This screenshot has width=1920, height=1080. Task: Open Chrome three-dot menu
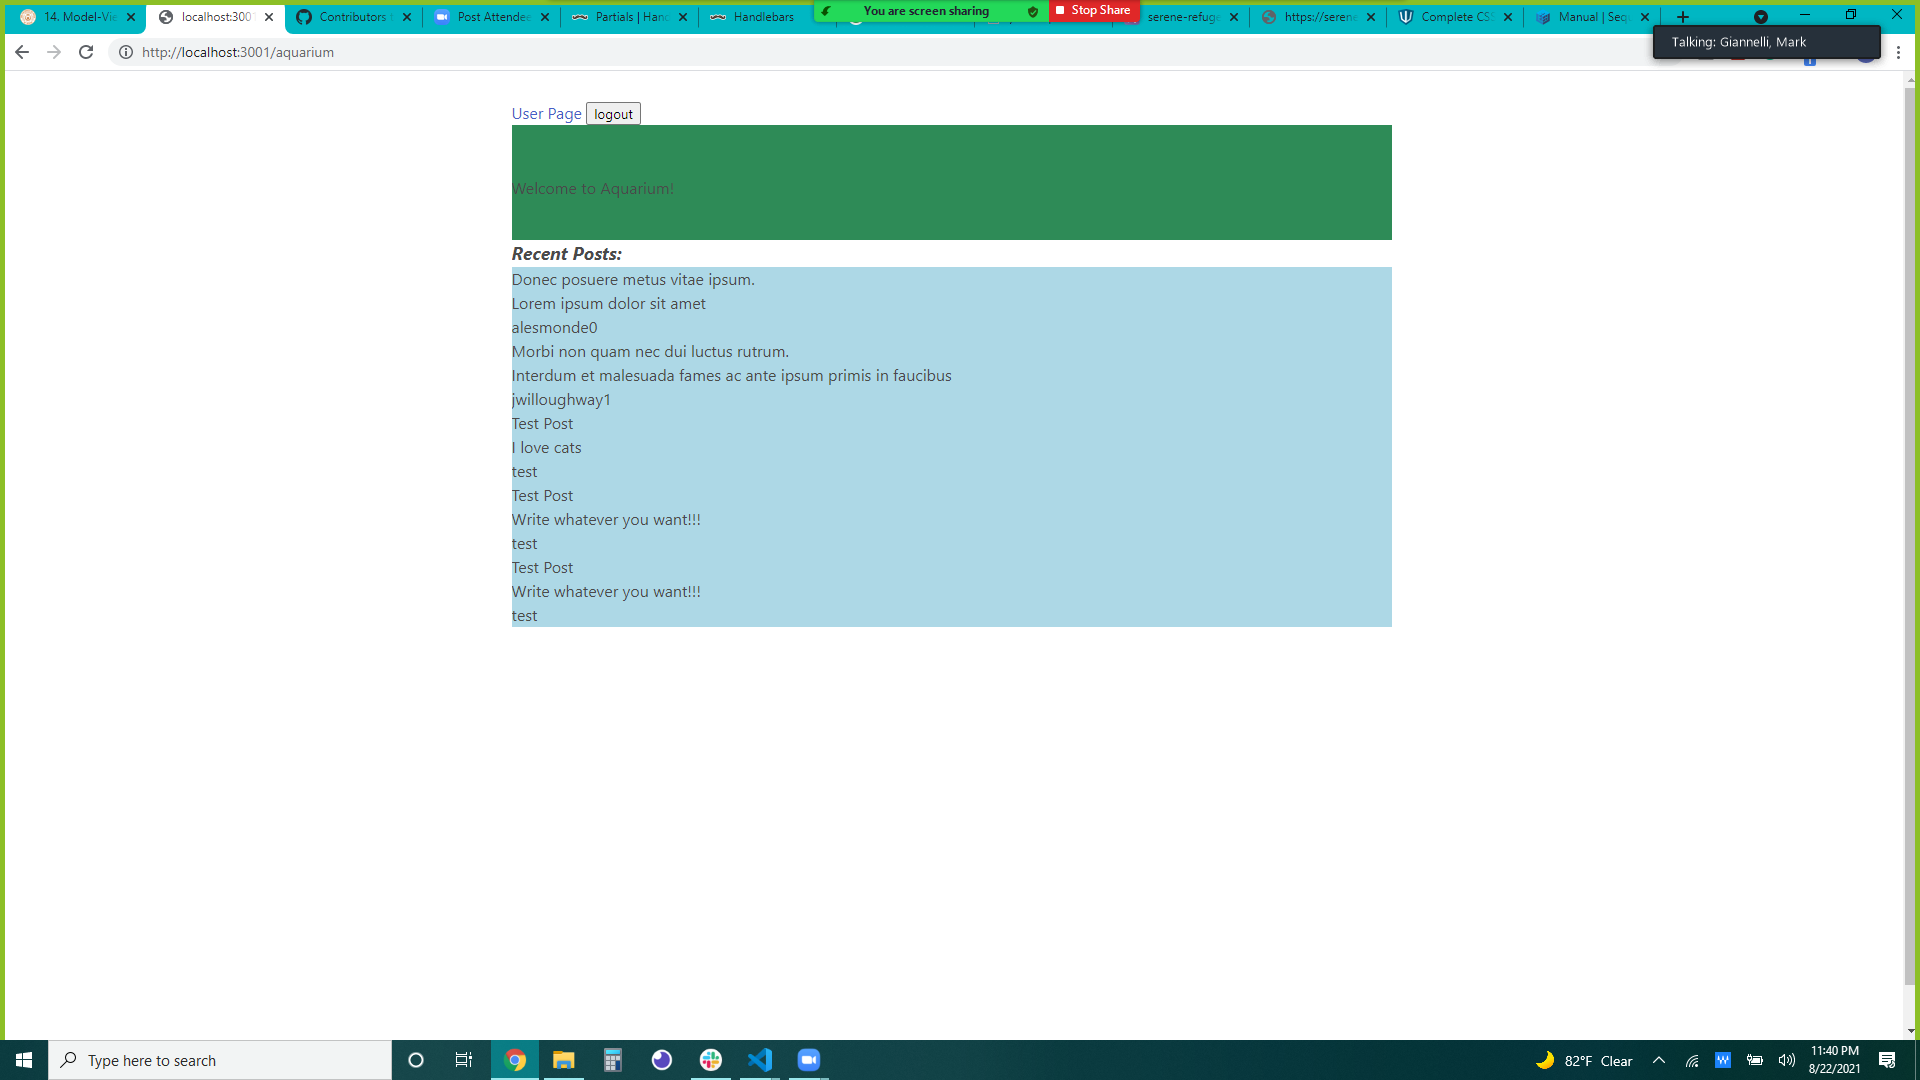point(1898,52)
